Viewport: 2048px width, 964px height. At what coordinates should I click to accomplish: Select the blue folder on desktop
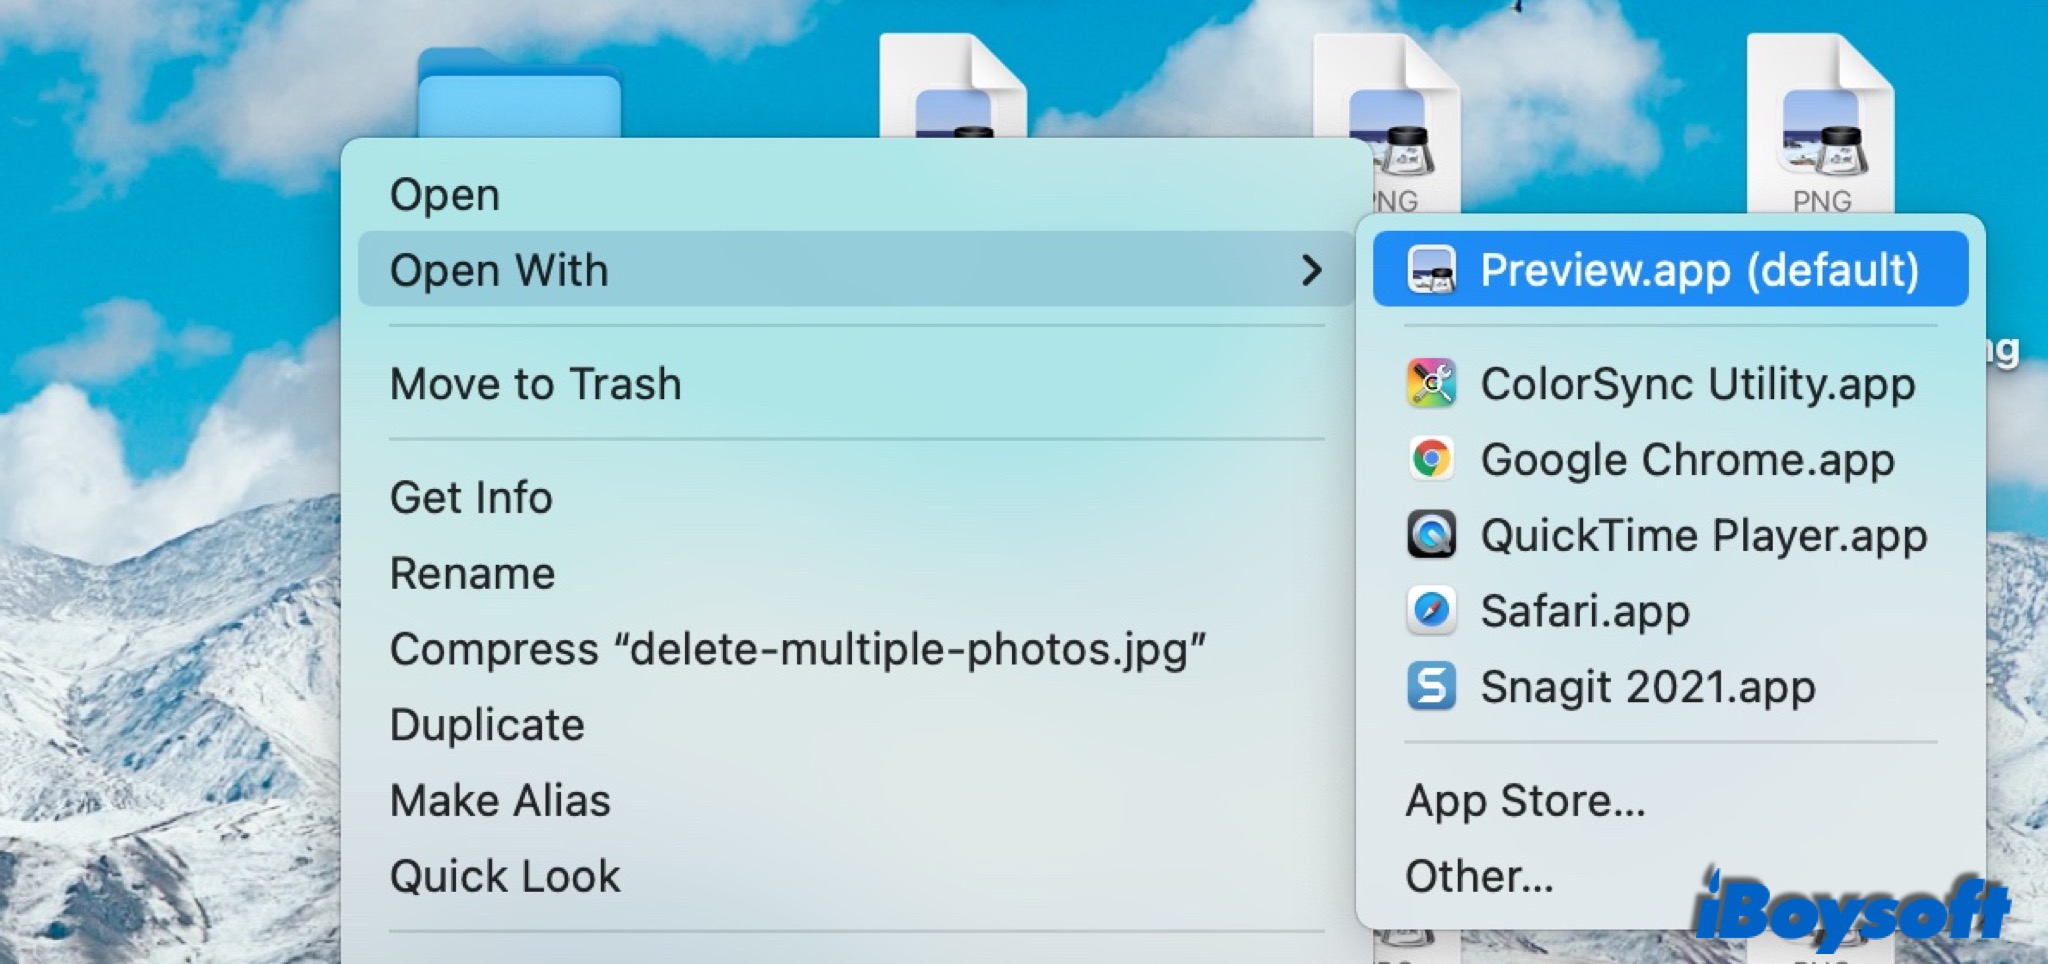519,97
